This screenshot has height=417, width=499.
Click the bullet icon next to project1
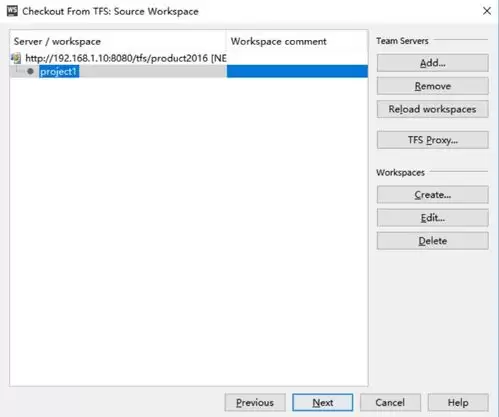[30, 71]
